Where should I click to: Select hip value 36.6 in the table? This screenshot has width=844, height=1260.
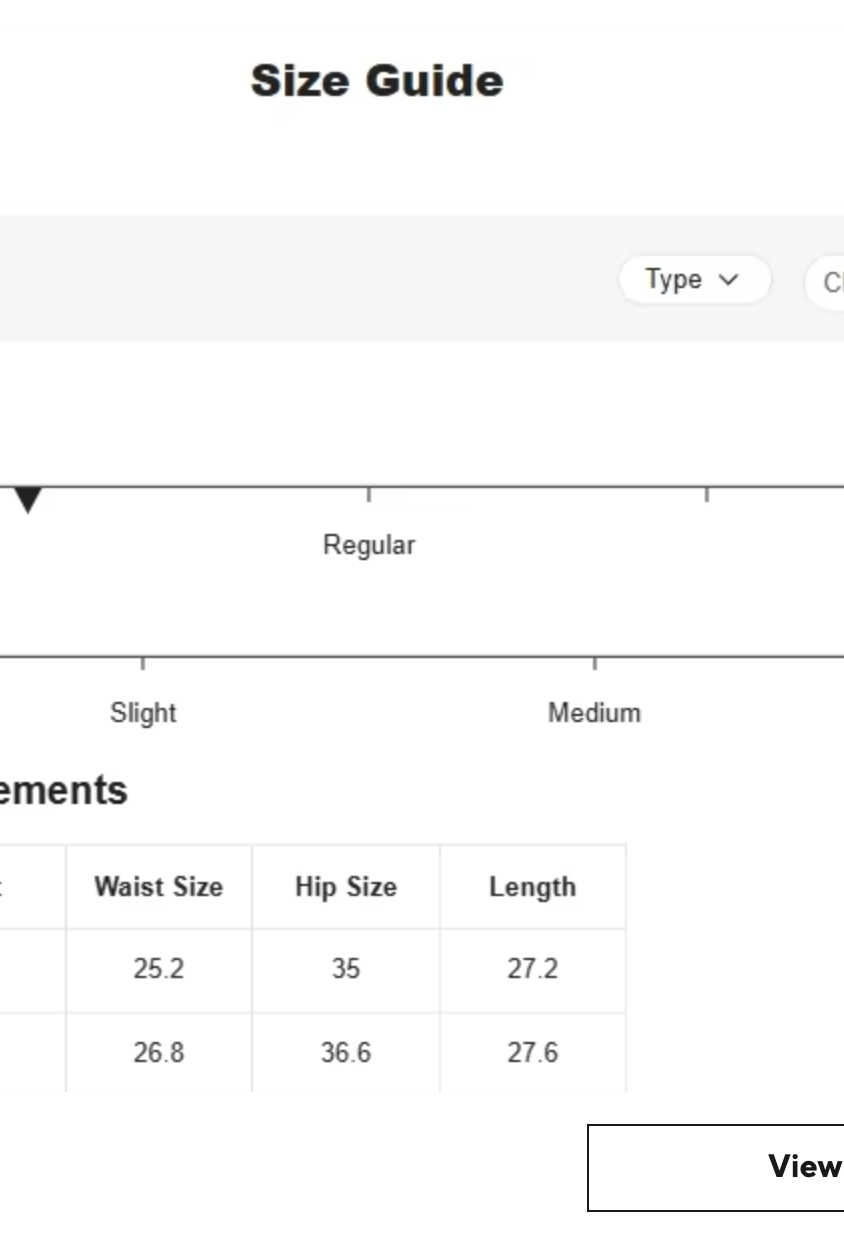(345, 1053)
